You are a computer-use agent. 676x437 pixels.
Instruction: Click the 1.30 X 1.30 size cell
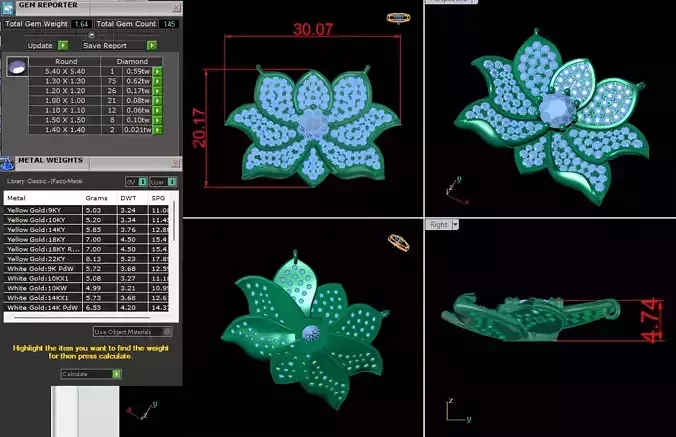click(65, 81)
